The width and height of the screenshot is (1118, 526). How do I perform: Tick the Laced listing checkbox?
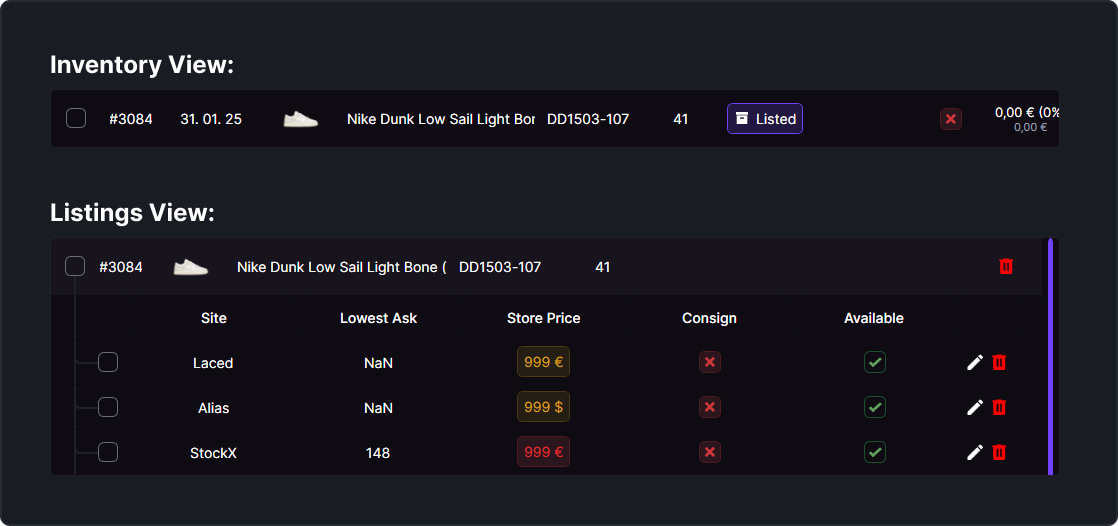click(108, 362)
